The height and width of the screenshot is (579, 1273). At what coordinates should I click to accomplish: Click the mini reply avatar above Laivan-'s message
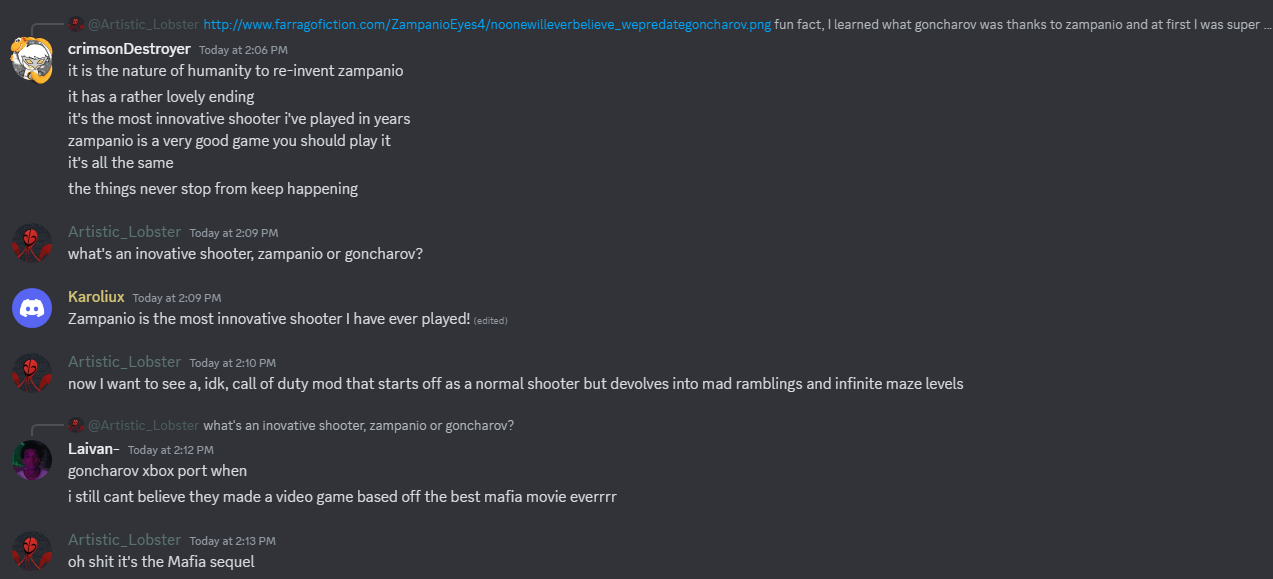coord(76,425)
